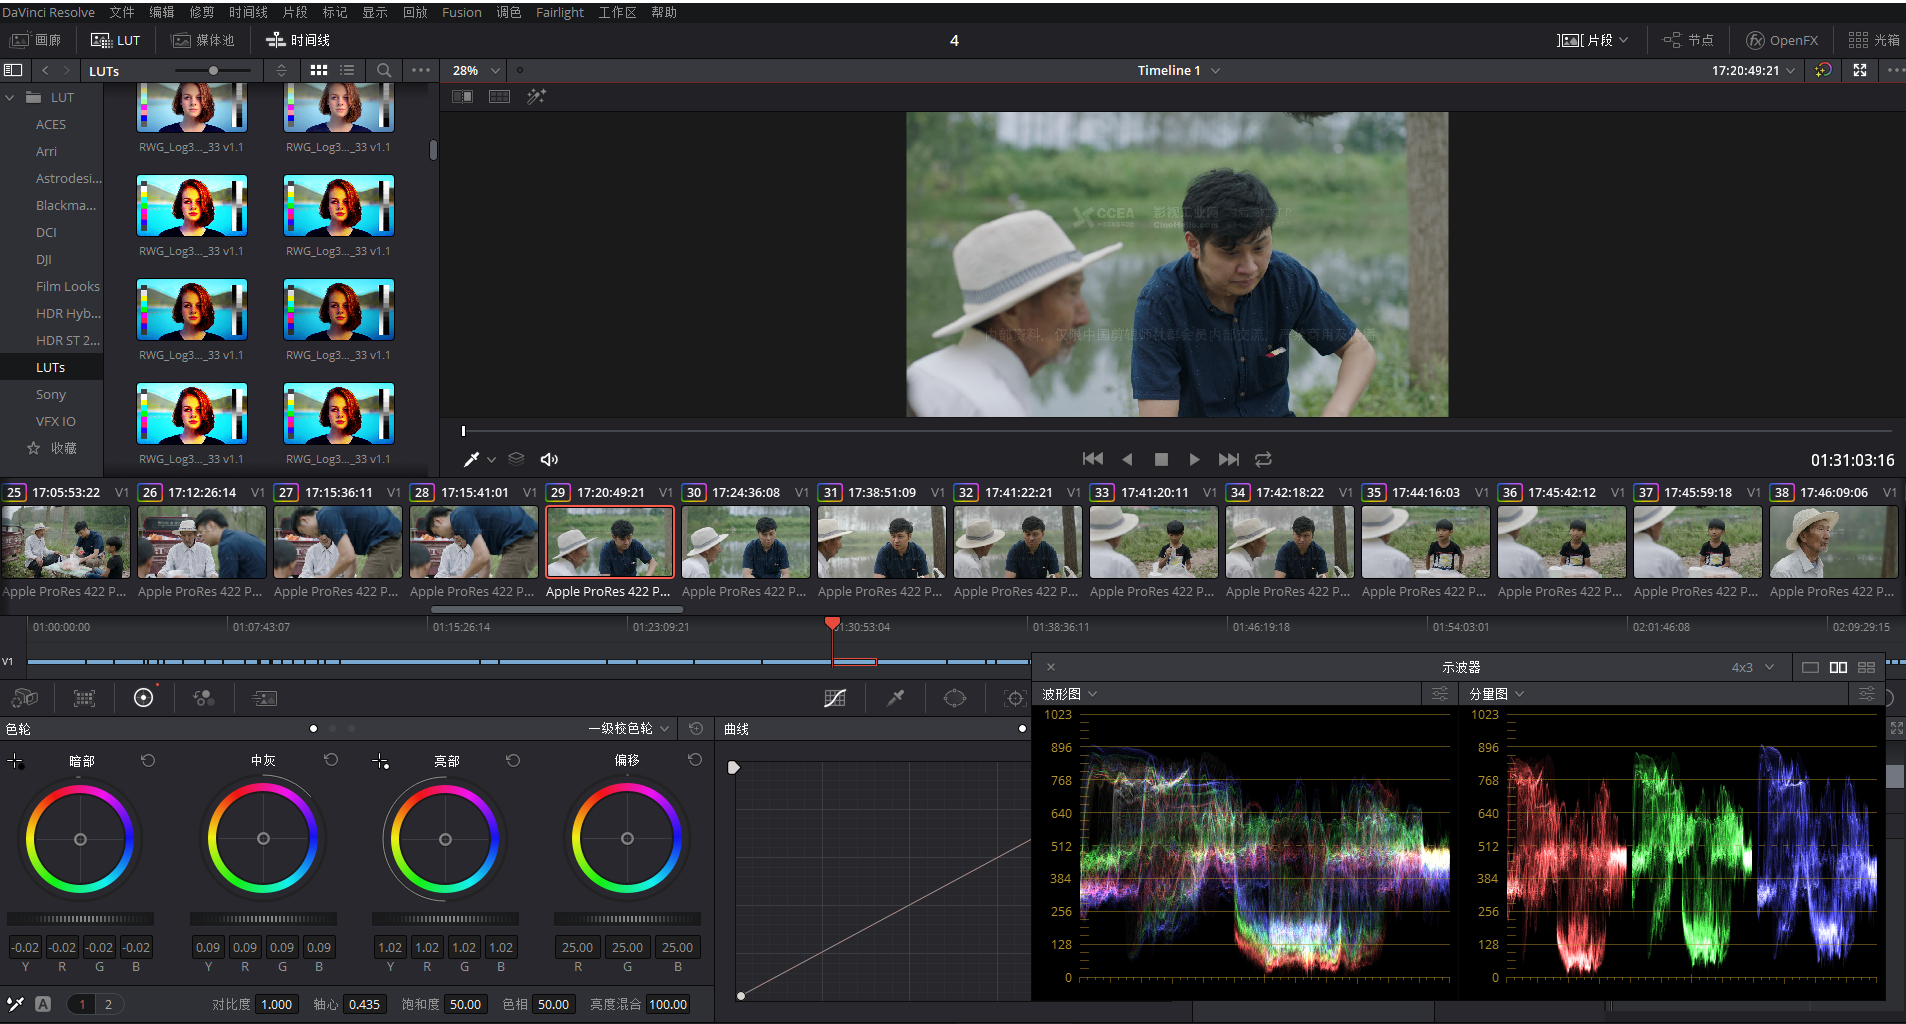Open the Fairlight menu in menu bar
This screenshot has width=1906, height=1024.
click(559, 13)
